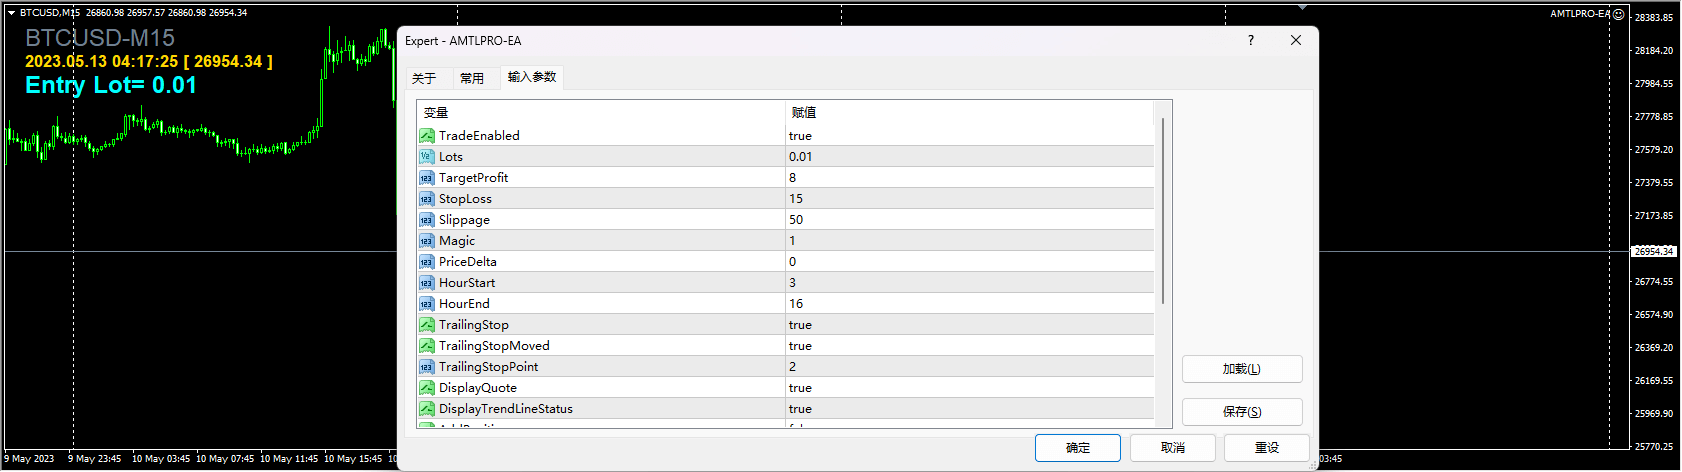
Task: Toggle the TrailingStopMoved true value
Action: pos(800,346)
